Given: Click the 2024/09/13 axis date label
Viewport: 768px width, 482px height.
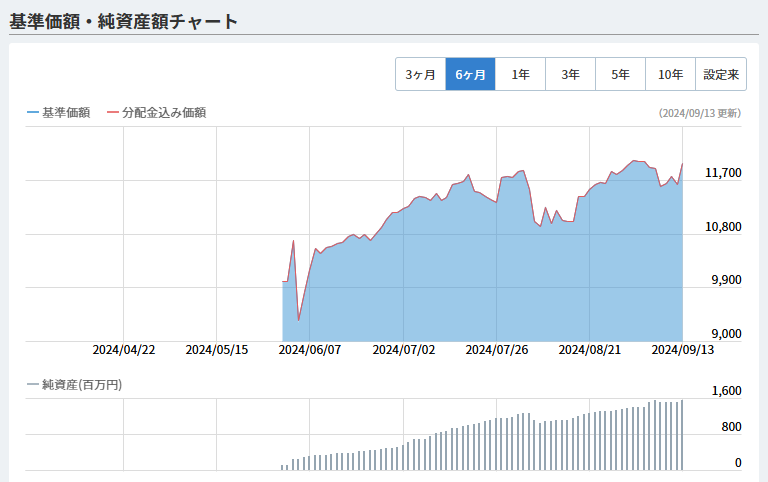Looking at the screenshot, I should tap(683, 350).
